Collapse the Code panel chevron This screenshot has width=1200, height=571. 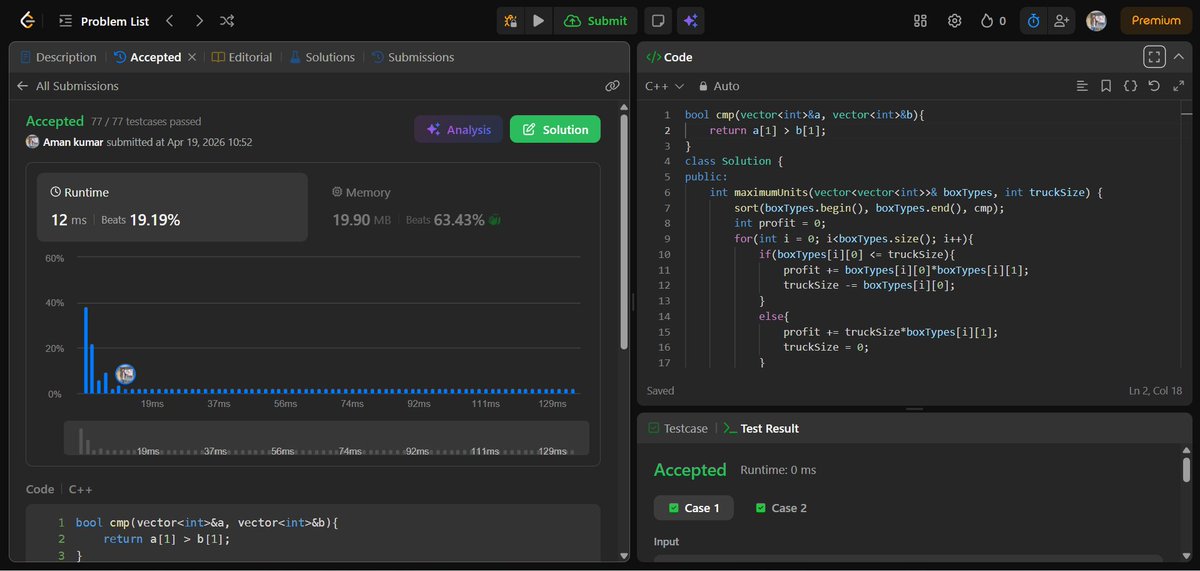pos(1180,57)
